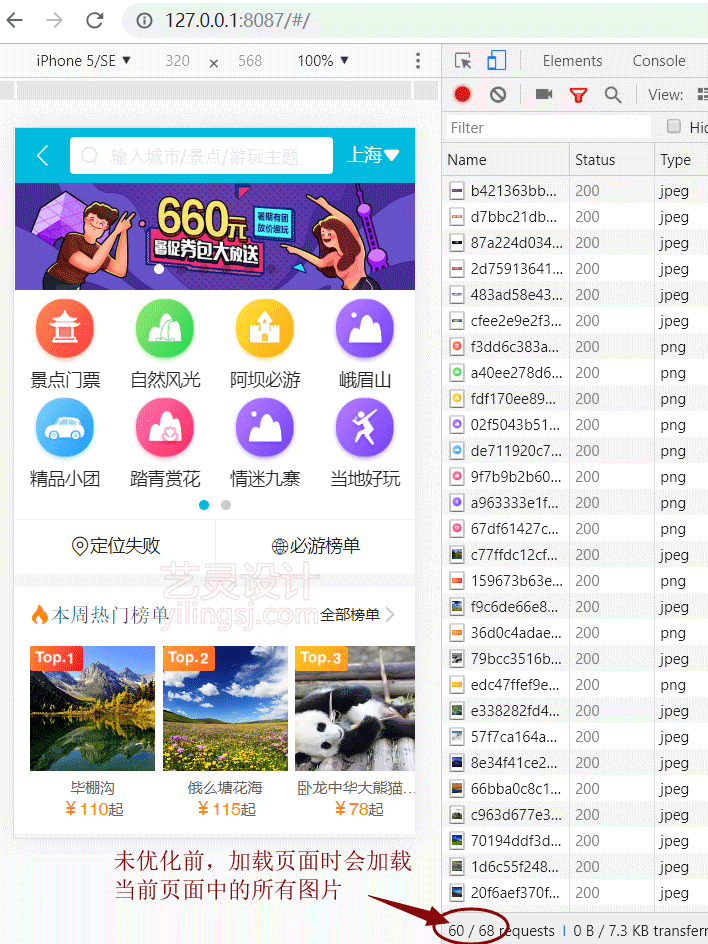Reload the page with refresh icon

pyautogui.click(x=95, y=20)
